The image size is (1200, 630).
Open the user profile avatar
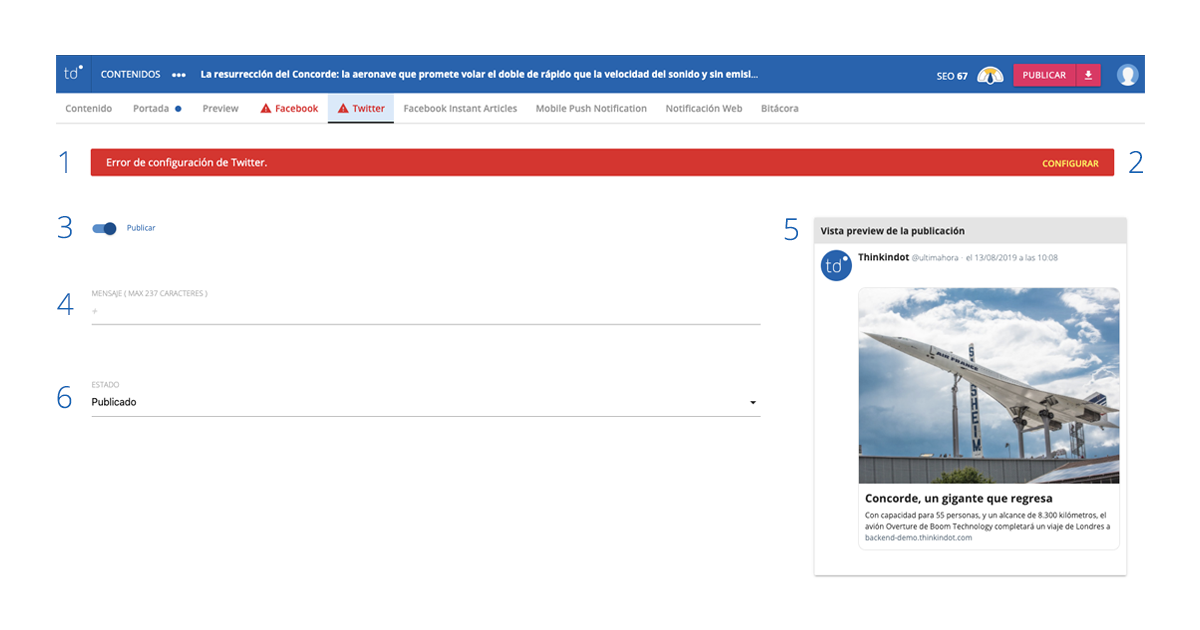[x=1128, y=75]
